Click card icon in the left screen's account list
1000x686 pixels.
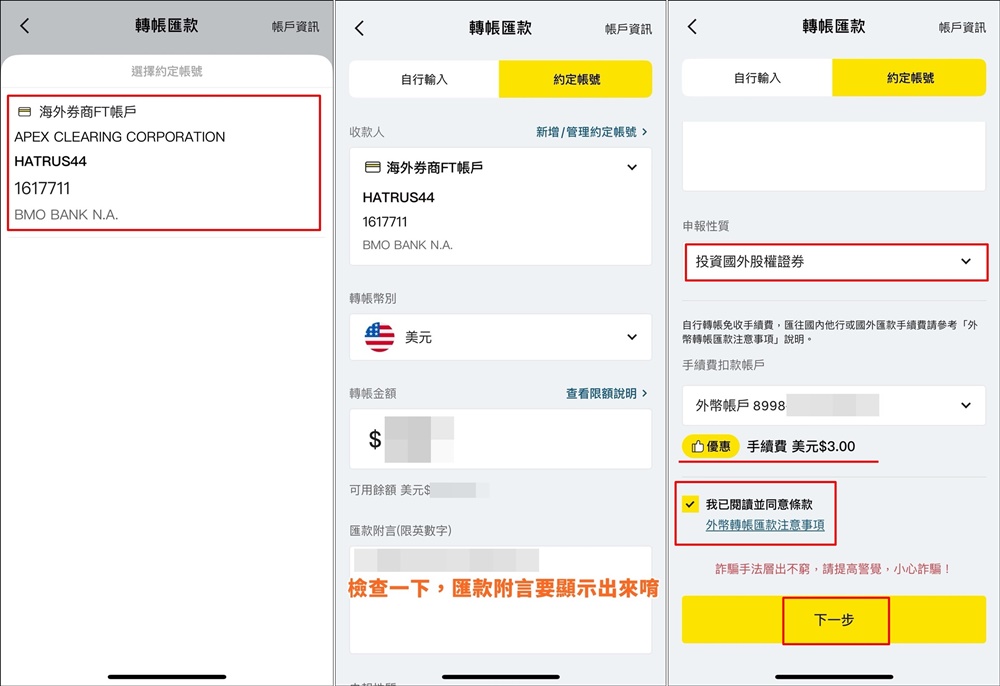pos(25,112)
